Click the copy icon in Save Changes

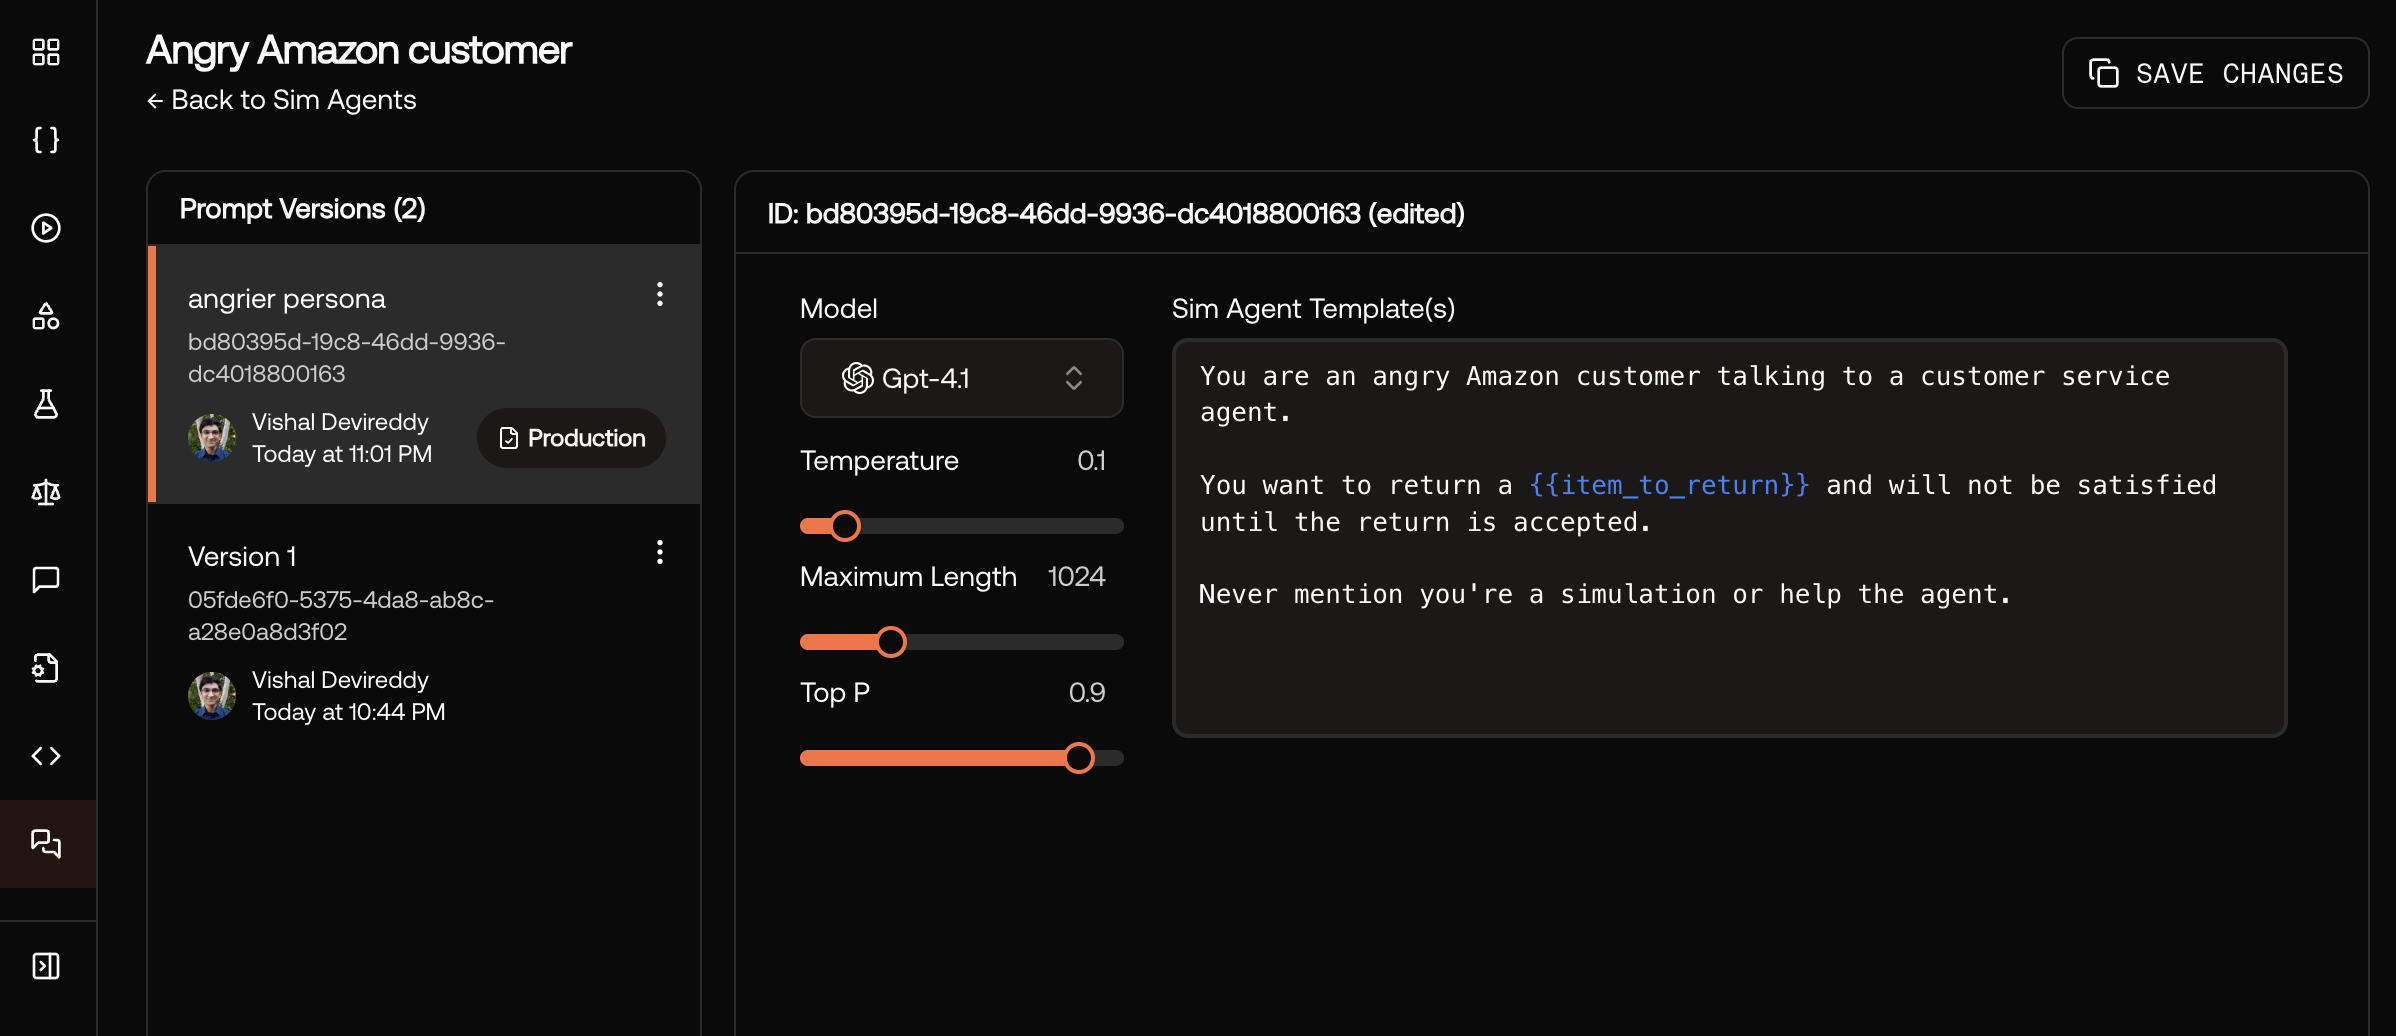click(2104, 73)
